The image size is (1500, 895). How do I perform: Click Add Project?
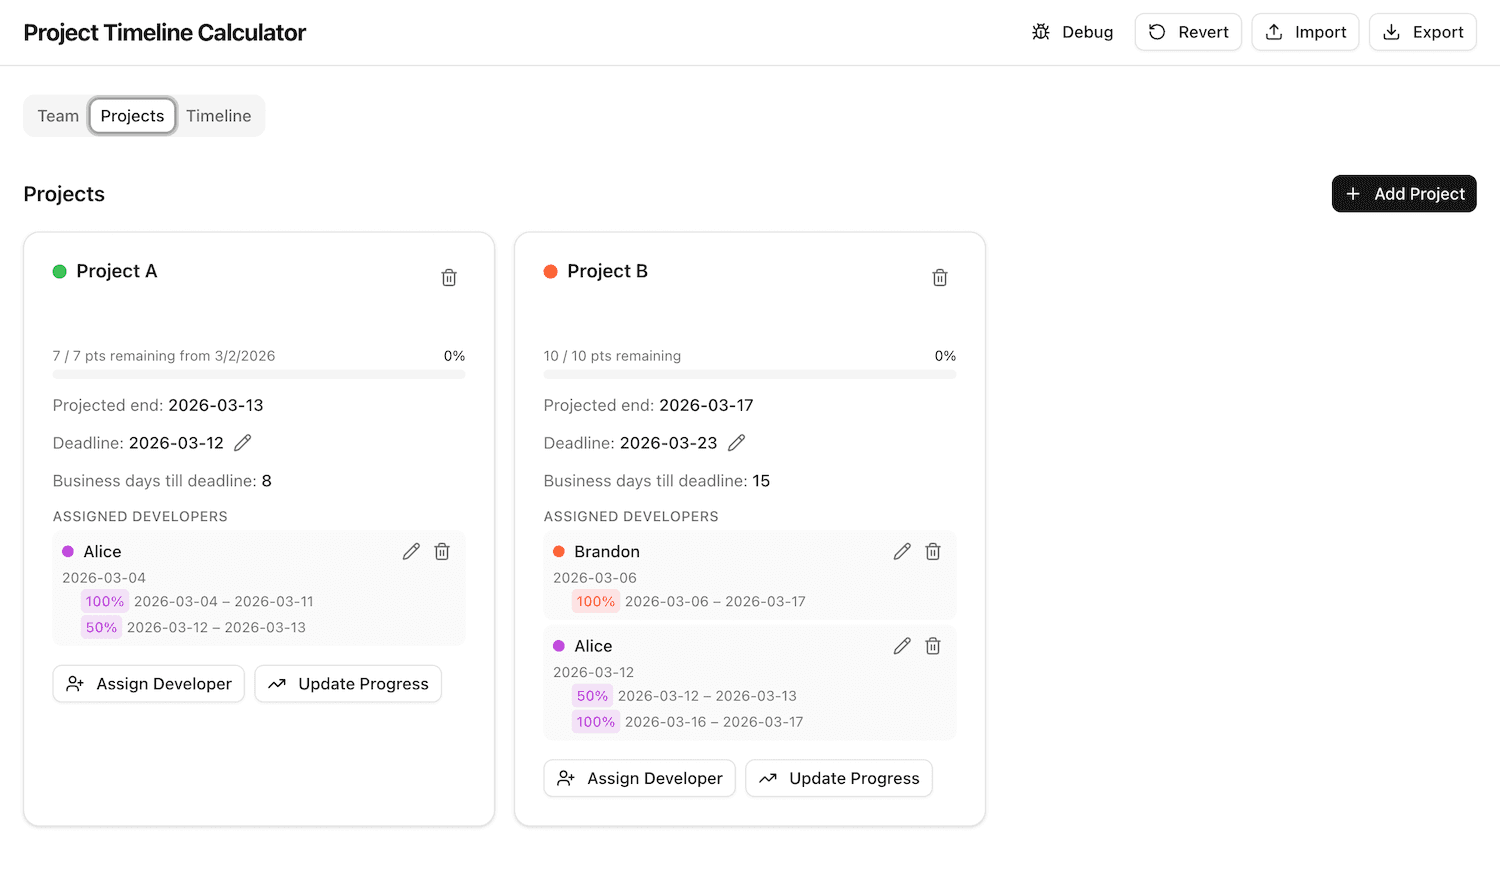click(1404, 193)
